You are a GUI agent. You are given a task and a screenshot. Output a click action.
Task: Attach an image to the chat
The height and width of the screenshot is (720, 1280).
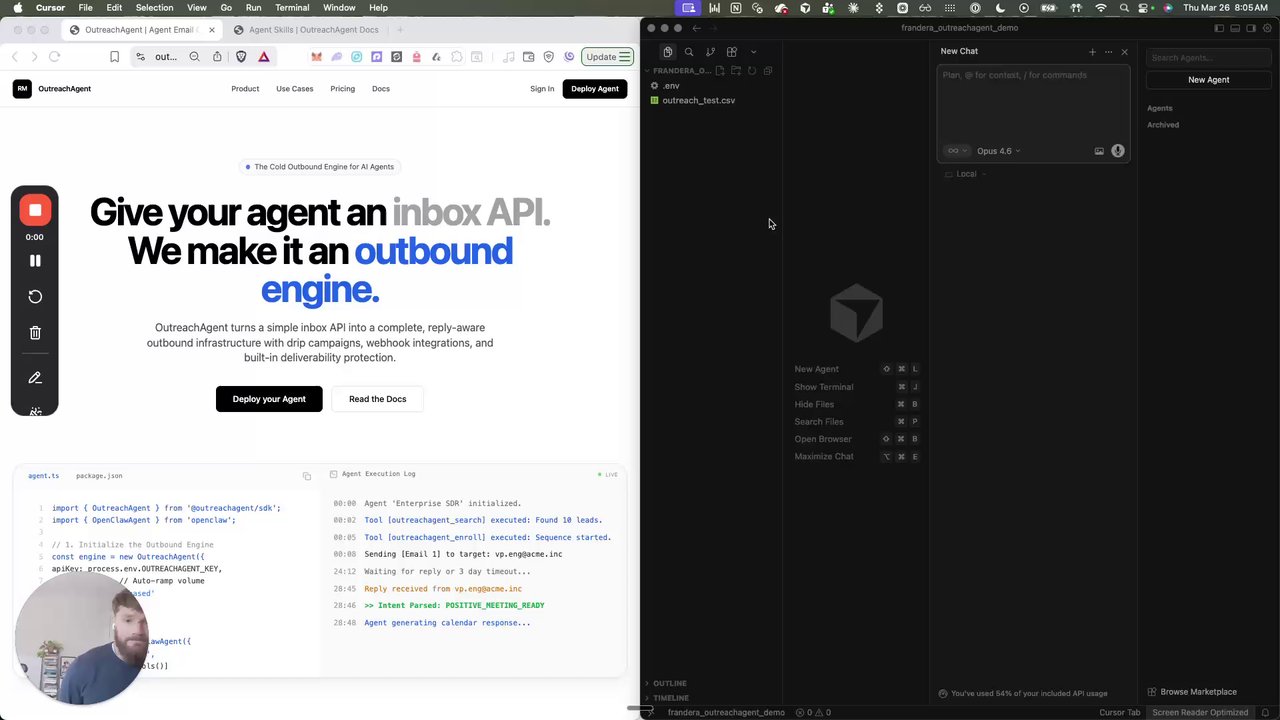(1099, 151)
